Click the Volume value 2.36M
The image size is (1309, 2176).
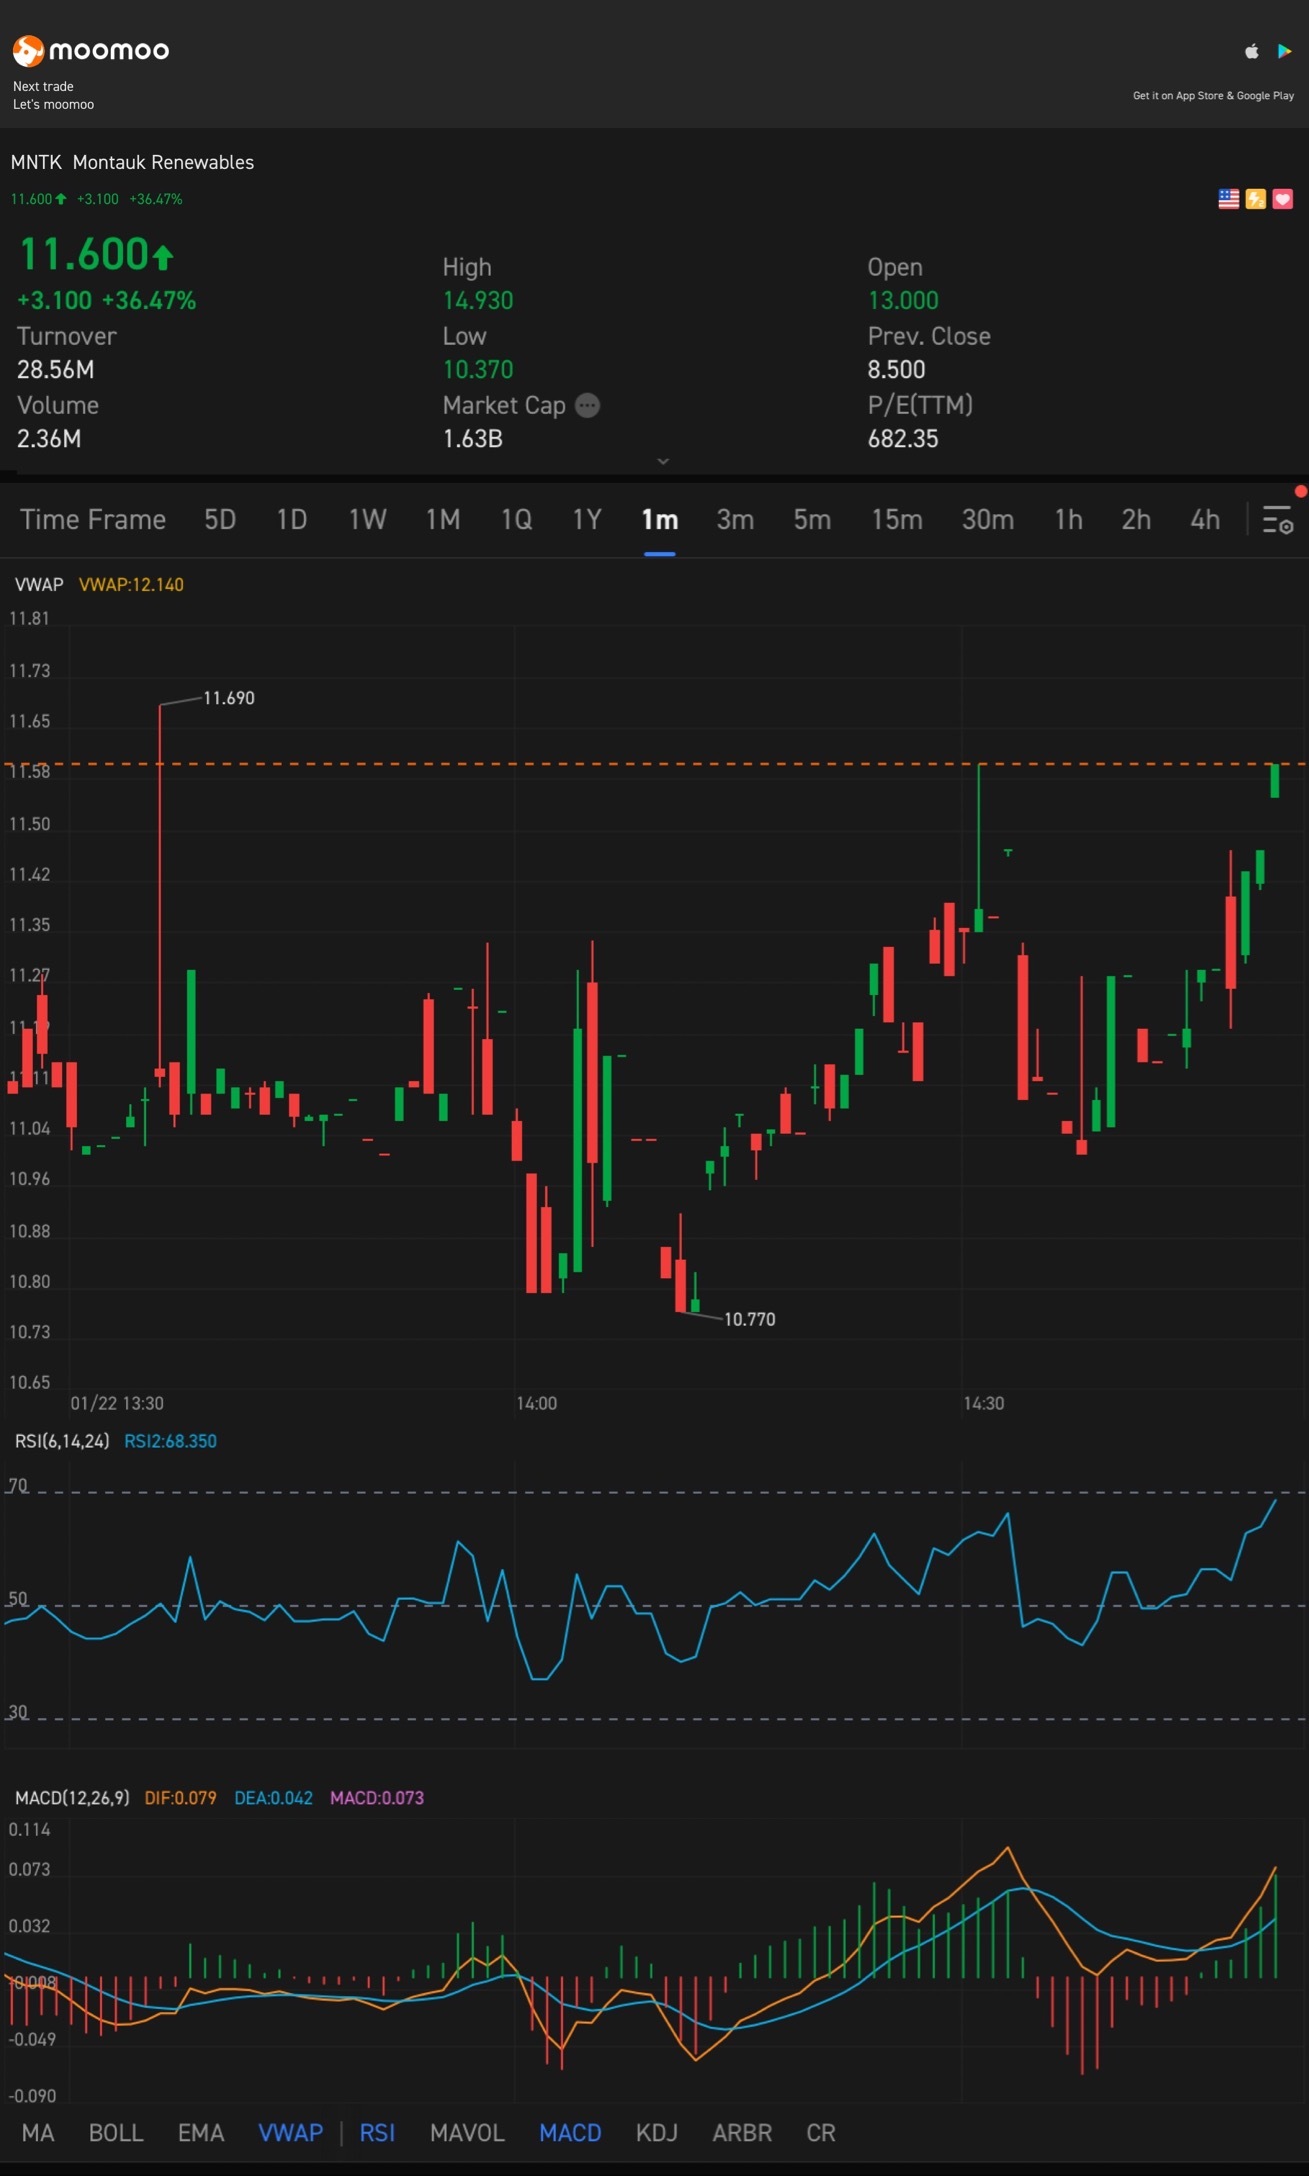click(x=49, y=438)
